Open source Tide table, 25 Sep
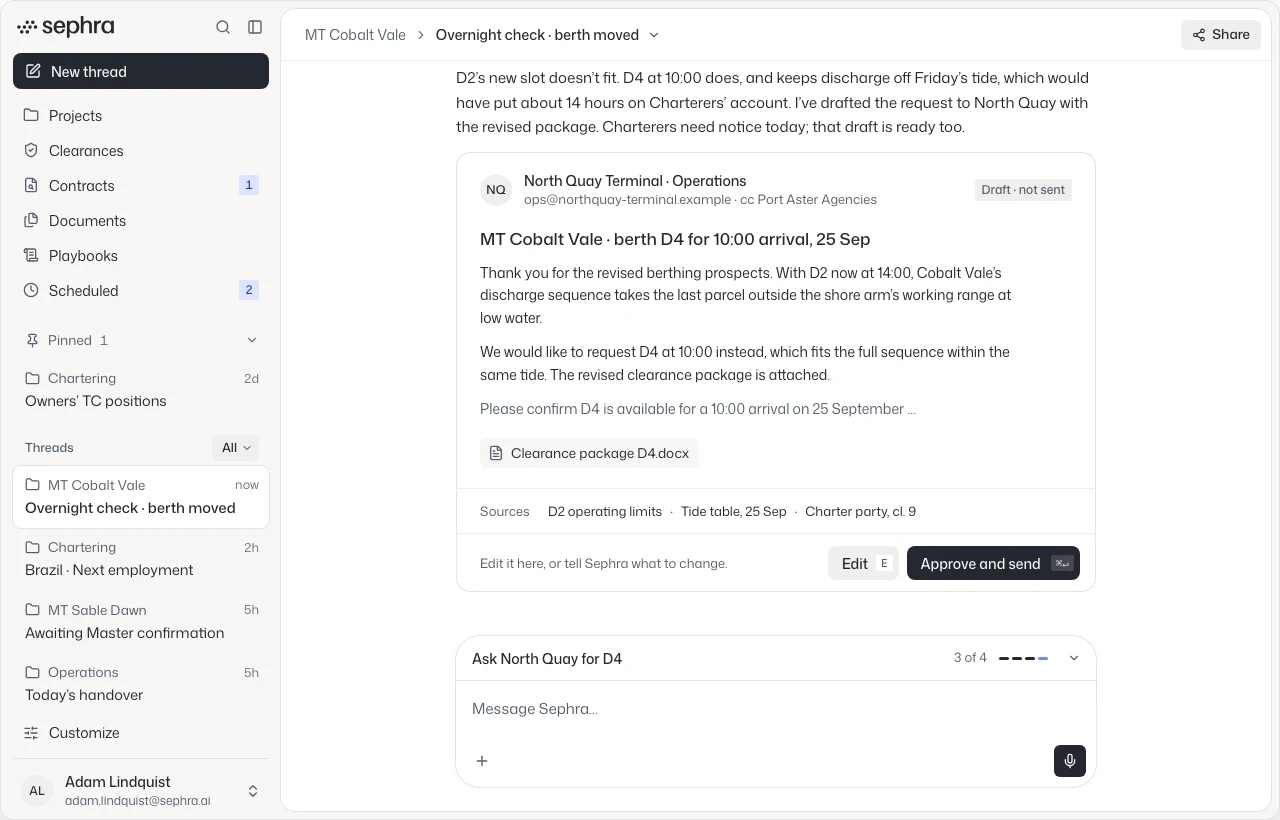 pyautogui.click(x=734, y=512)
